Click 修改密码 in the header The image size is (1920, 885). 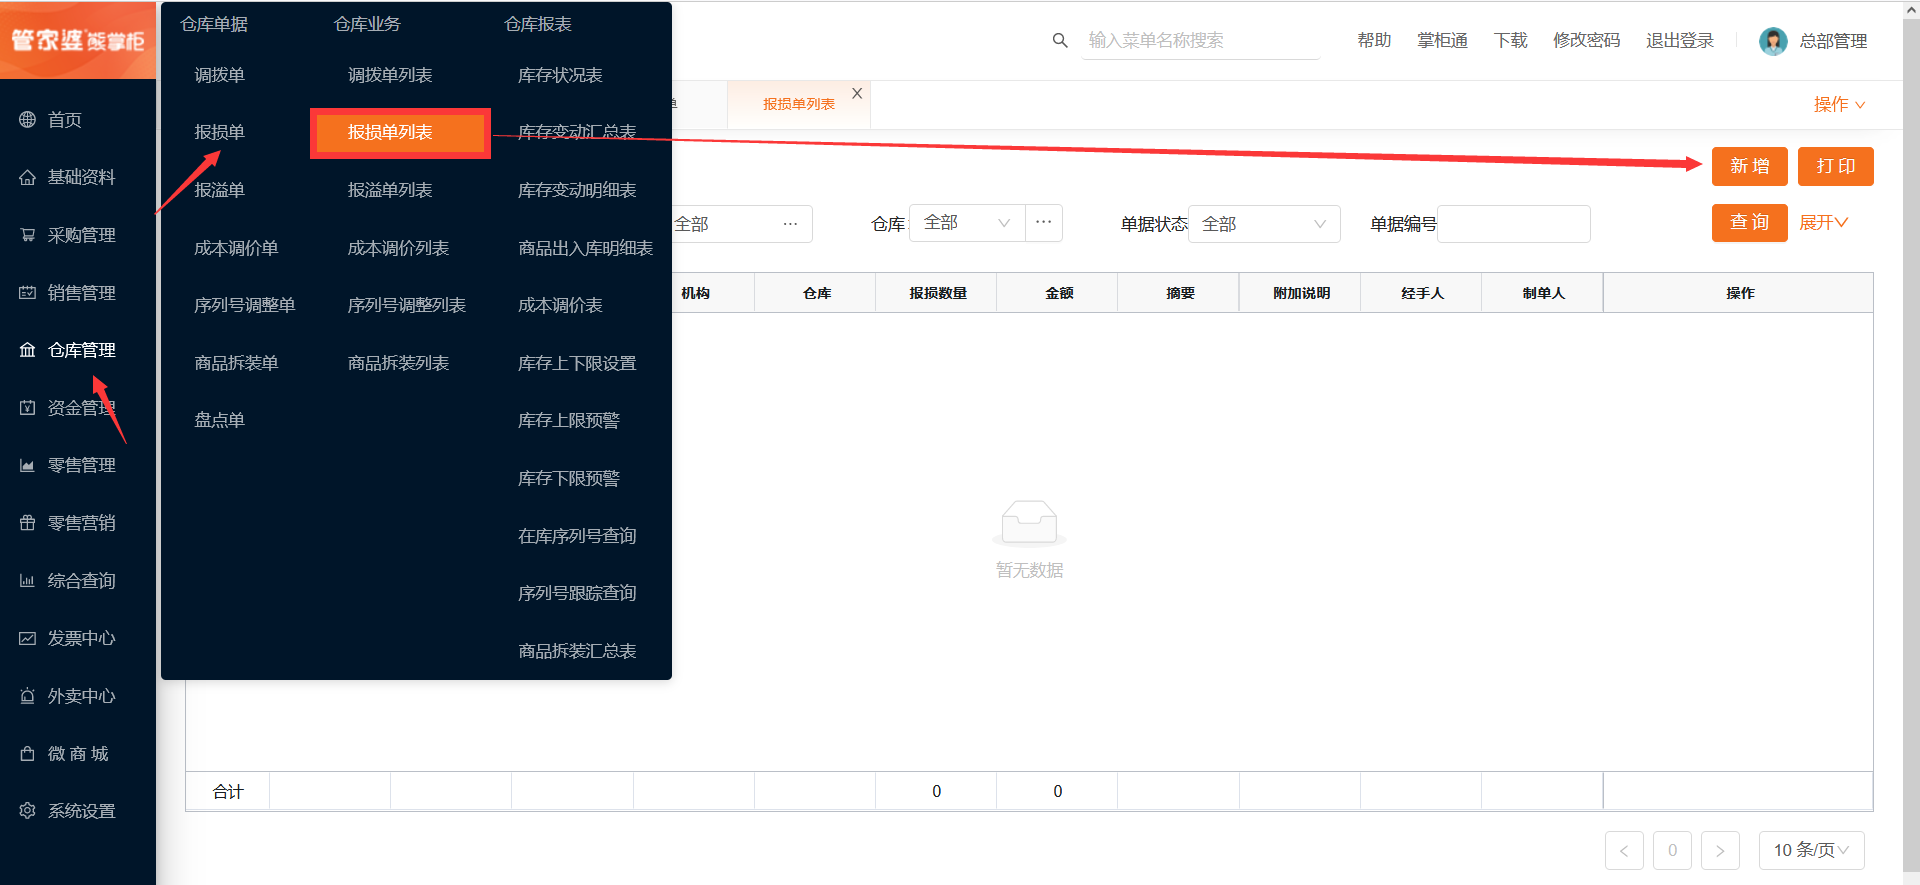1587,40
